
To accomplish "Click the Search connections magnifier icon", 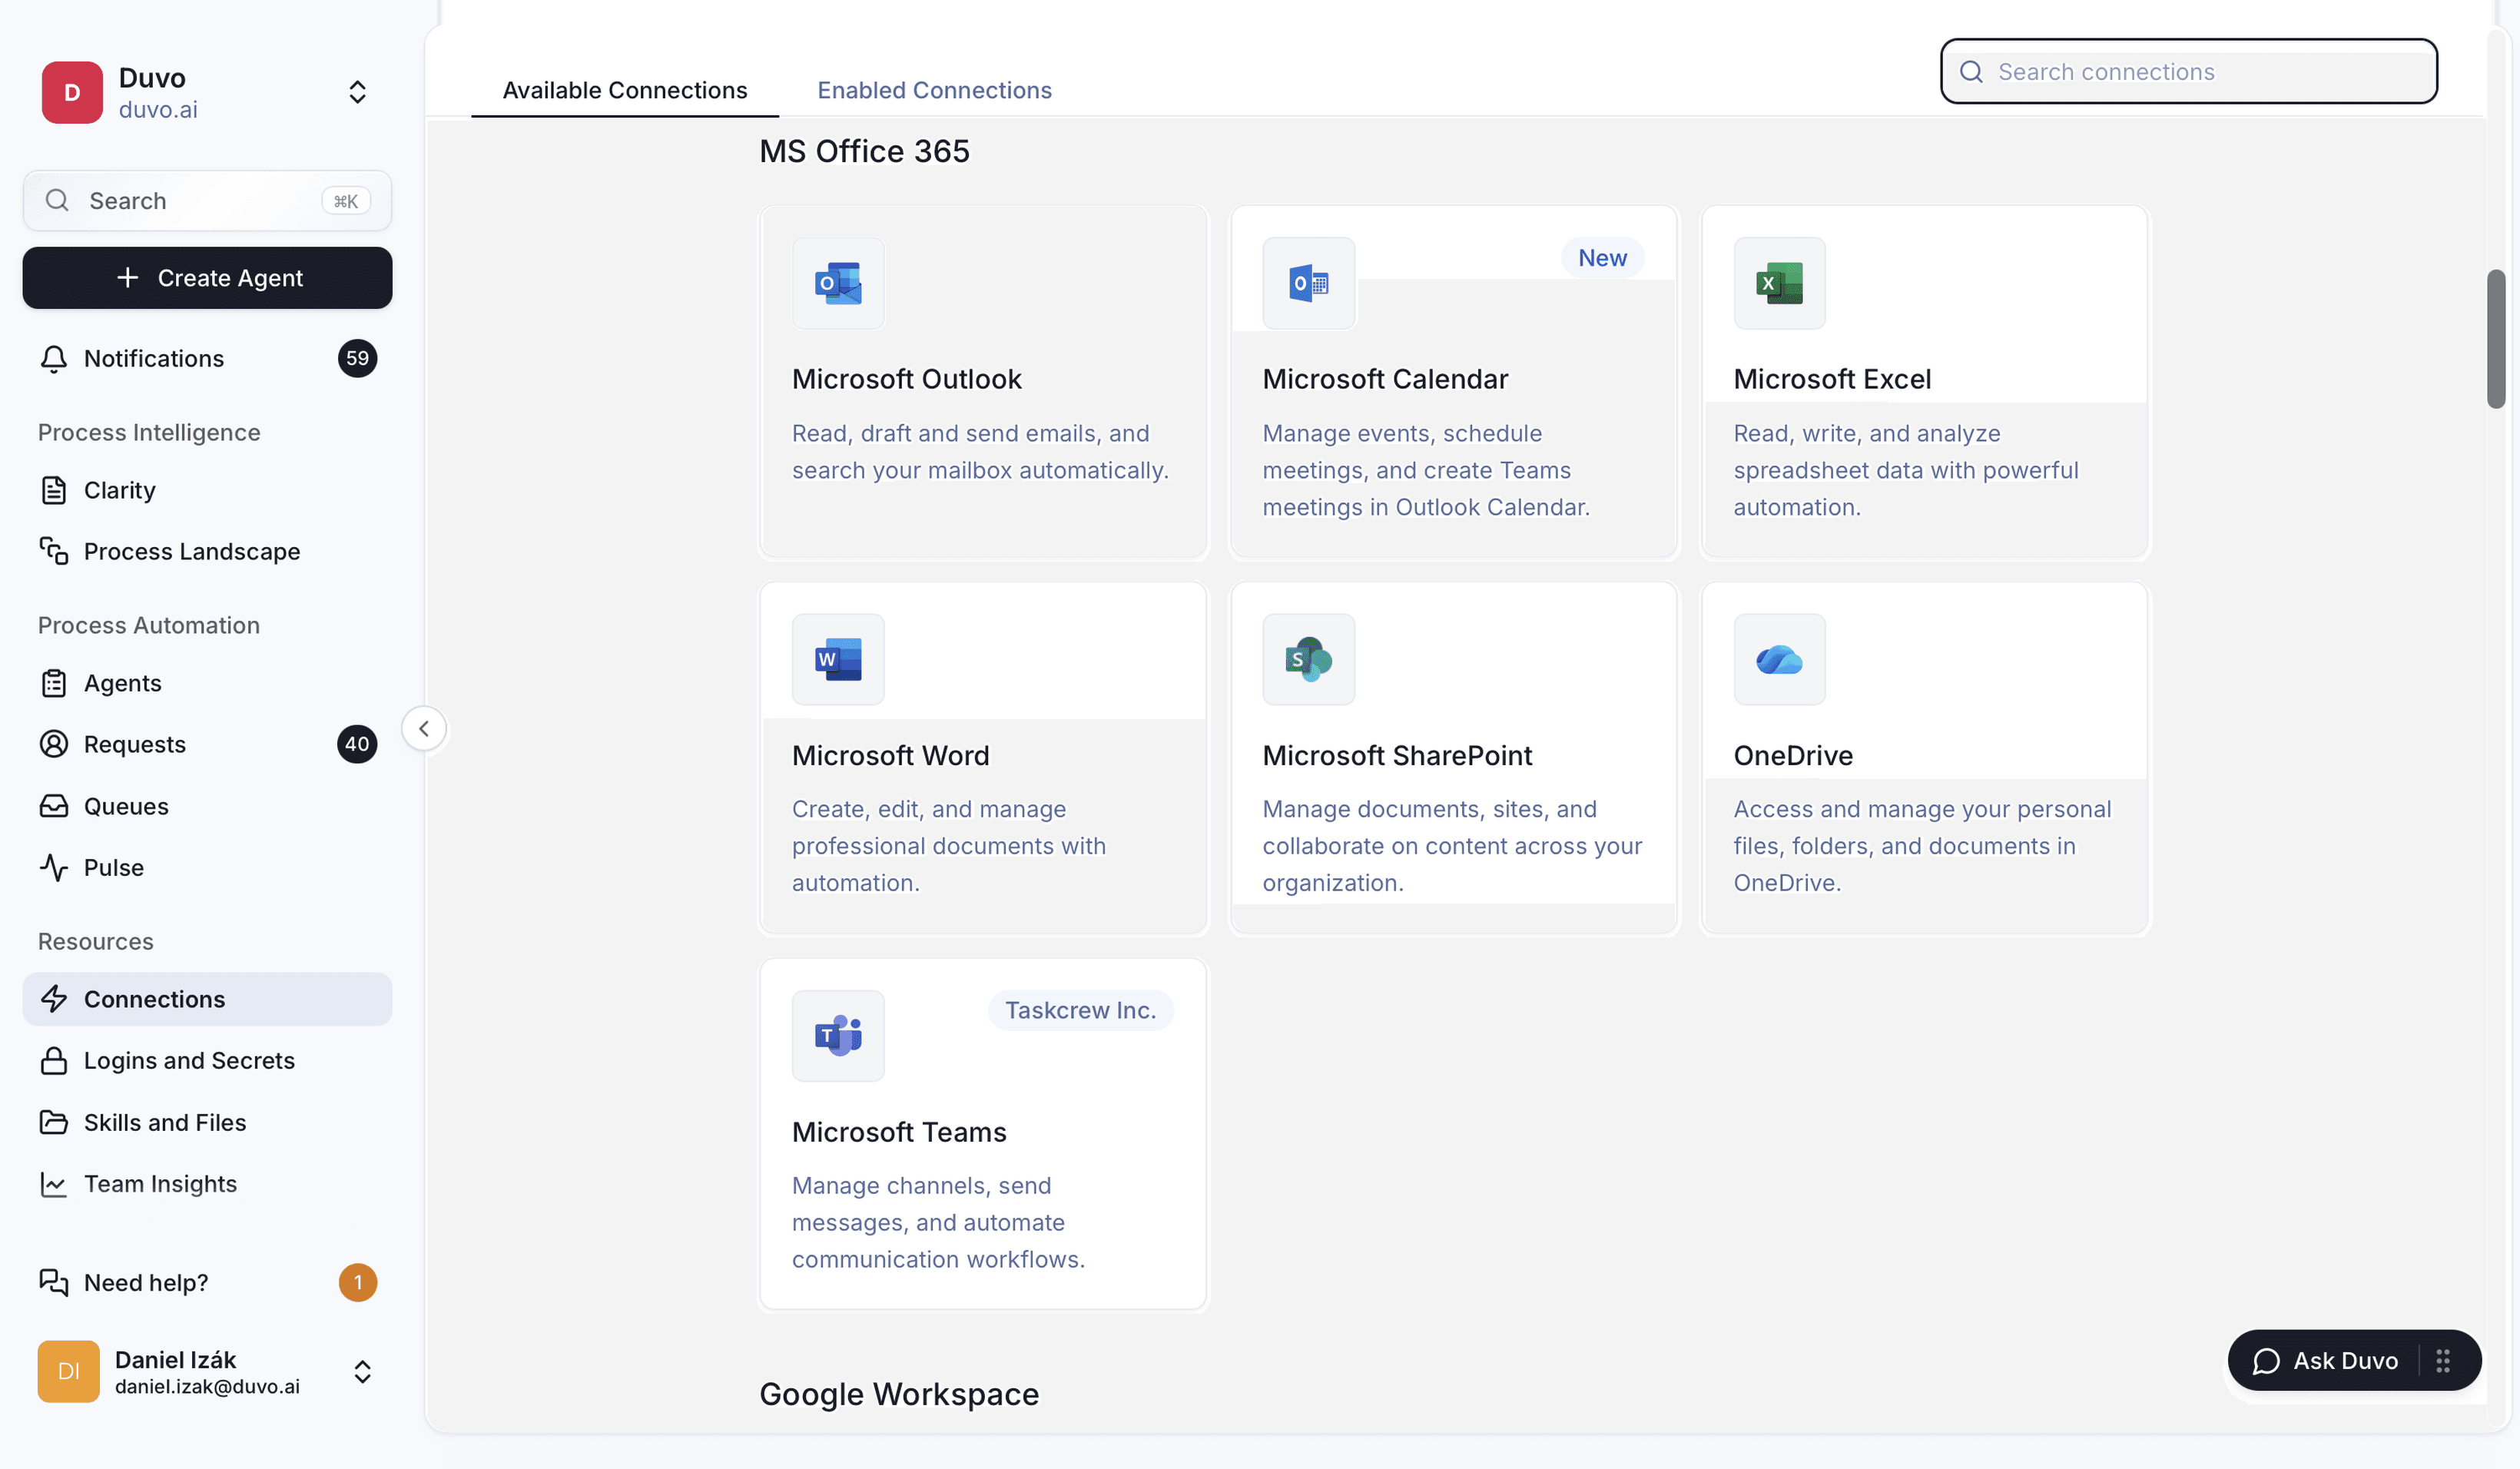I will pyautogui.click(x=1971, y=71).
